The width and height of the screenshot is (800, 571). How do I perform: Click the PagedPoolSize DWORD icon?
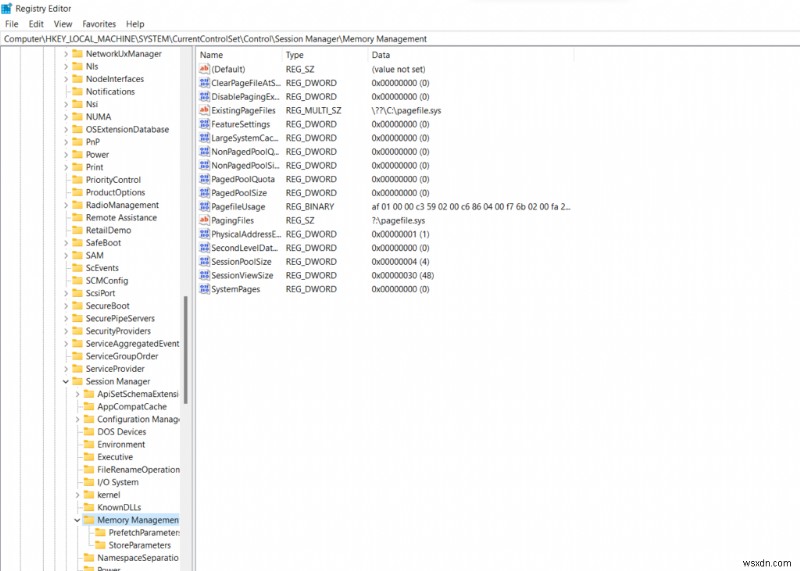pyautogui.click(x=205, y=193)
